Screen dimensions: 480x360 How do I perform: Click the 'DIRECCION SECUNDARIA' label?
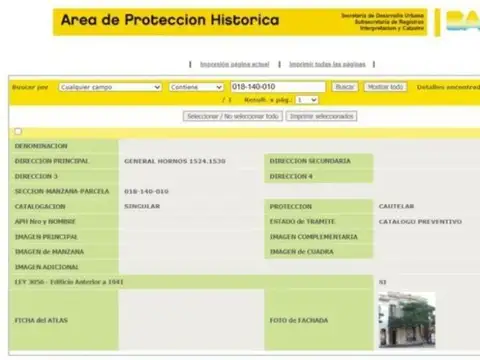pos(310,161)
